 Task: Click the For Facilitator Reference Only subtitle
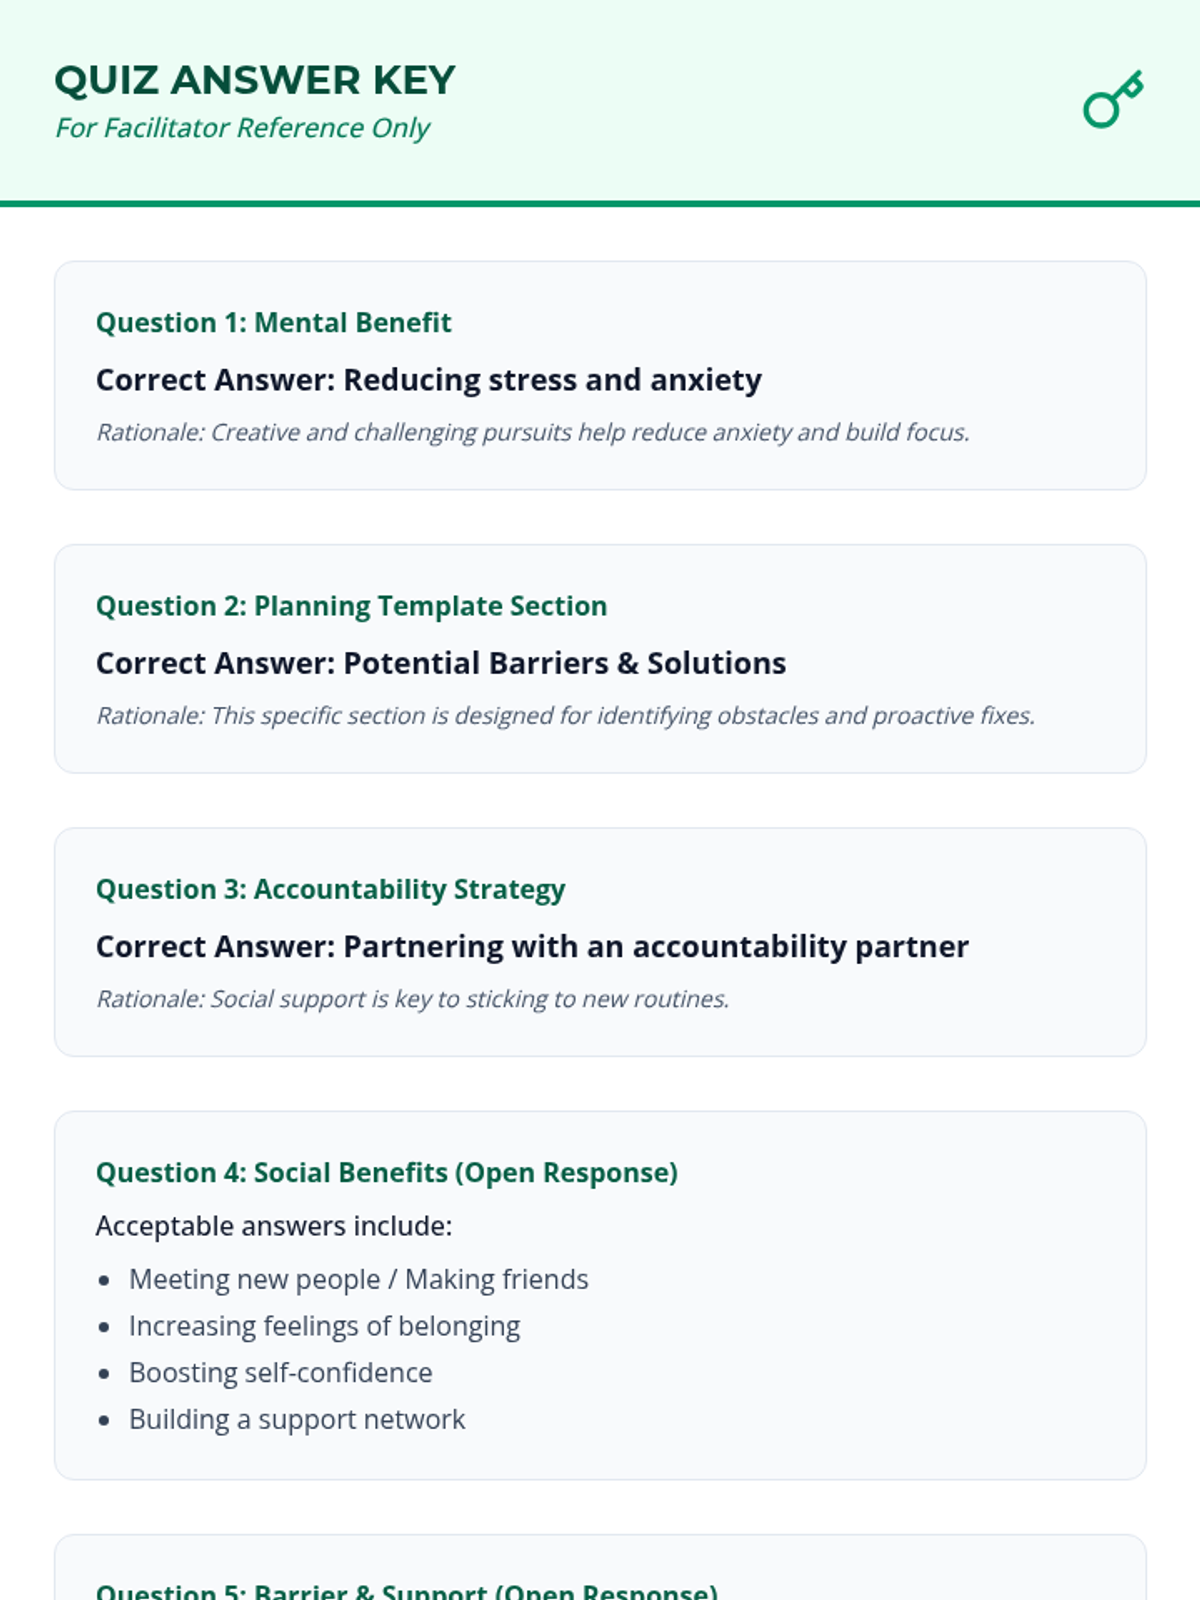tap(242, 128)
